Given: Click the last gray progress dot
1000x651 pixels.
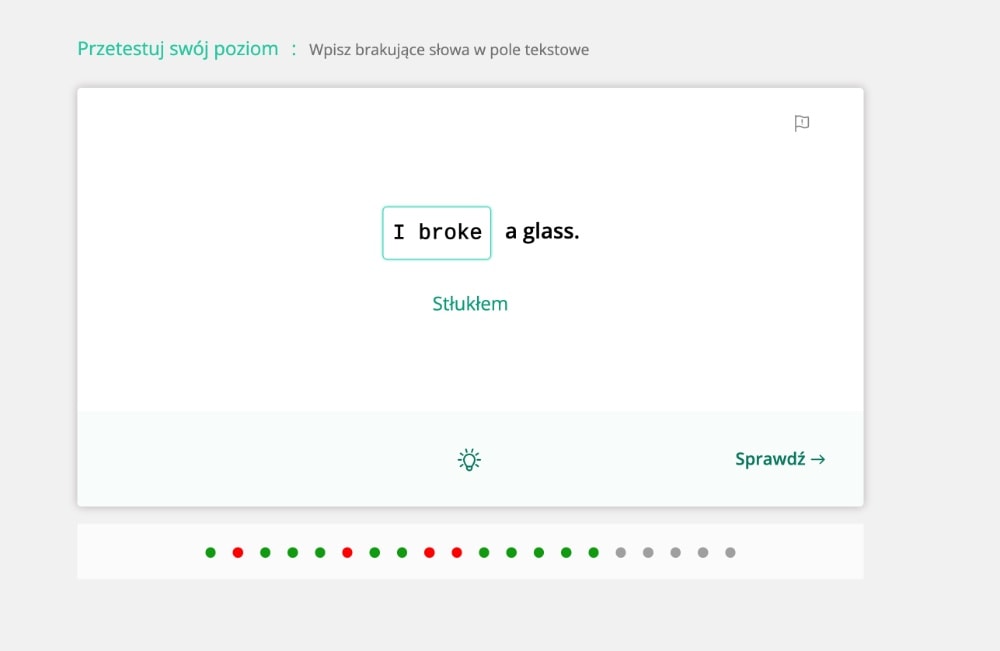Looking at the screenshot, I should (x=730, y=552).
